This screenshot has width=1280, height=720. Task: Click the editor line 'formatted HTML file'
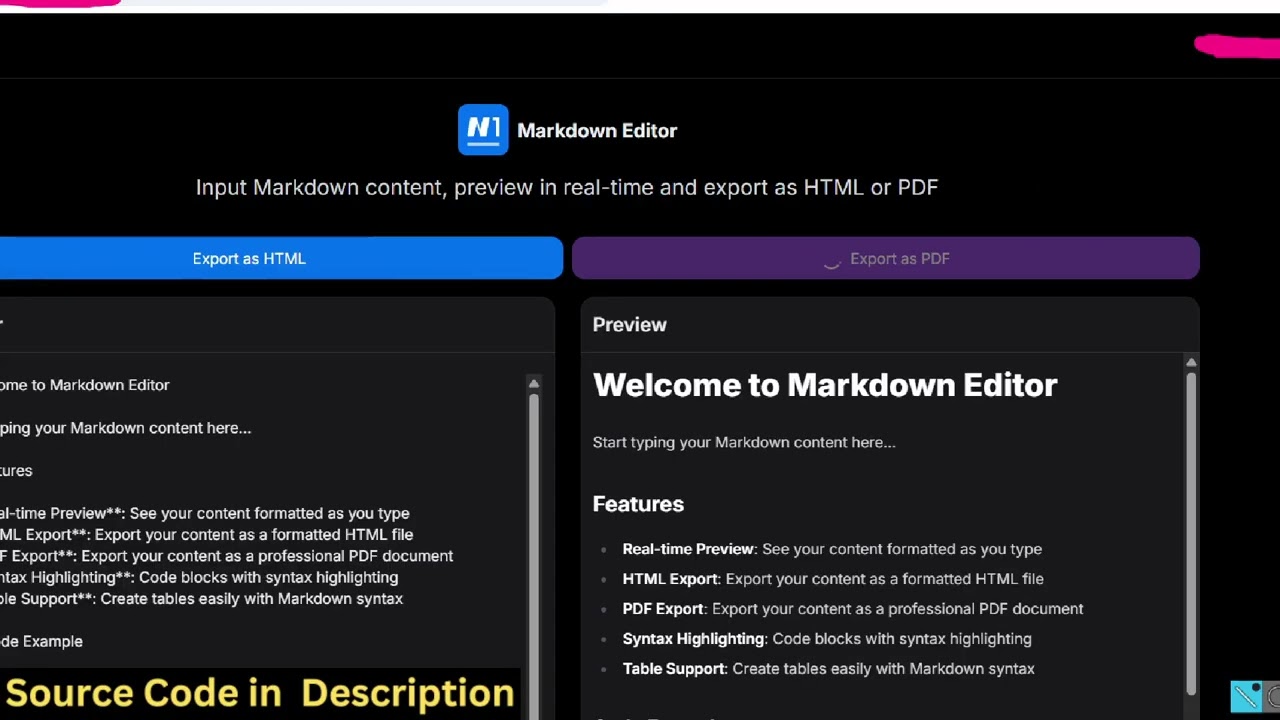(206, 535)
